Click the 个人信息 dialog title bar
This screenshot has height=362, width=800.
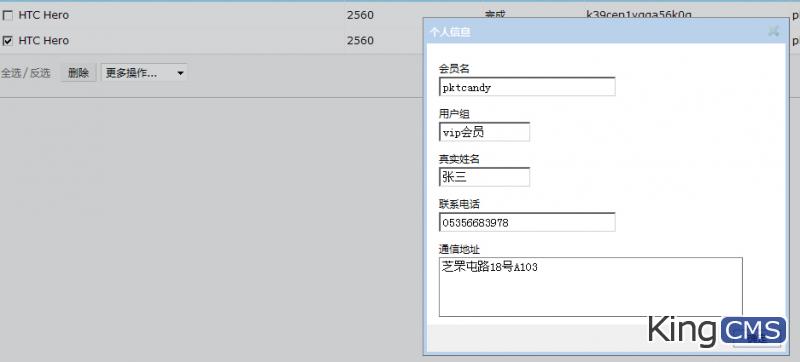[x=606, y=32]
